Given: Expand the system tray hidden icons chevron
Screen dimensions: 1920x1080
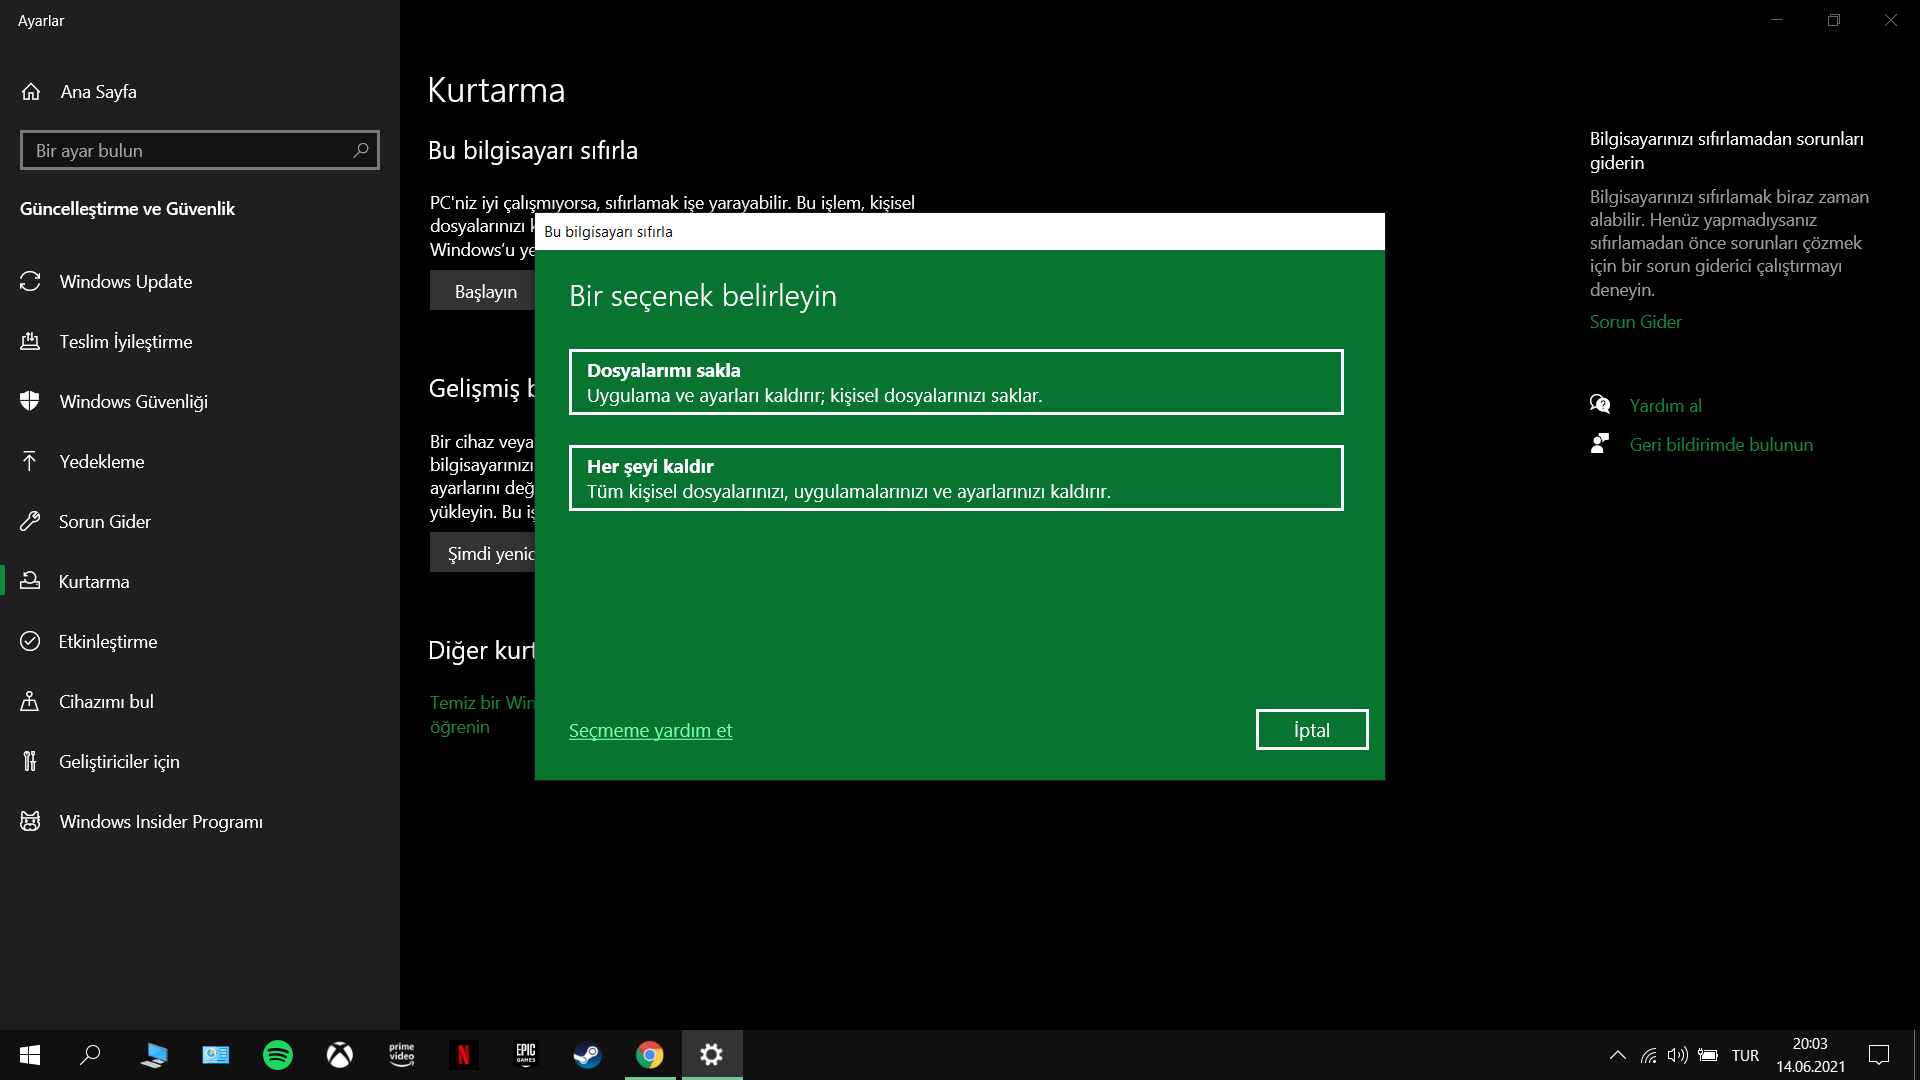Looking at the screenshot, I should point(1617,1055).
